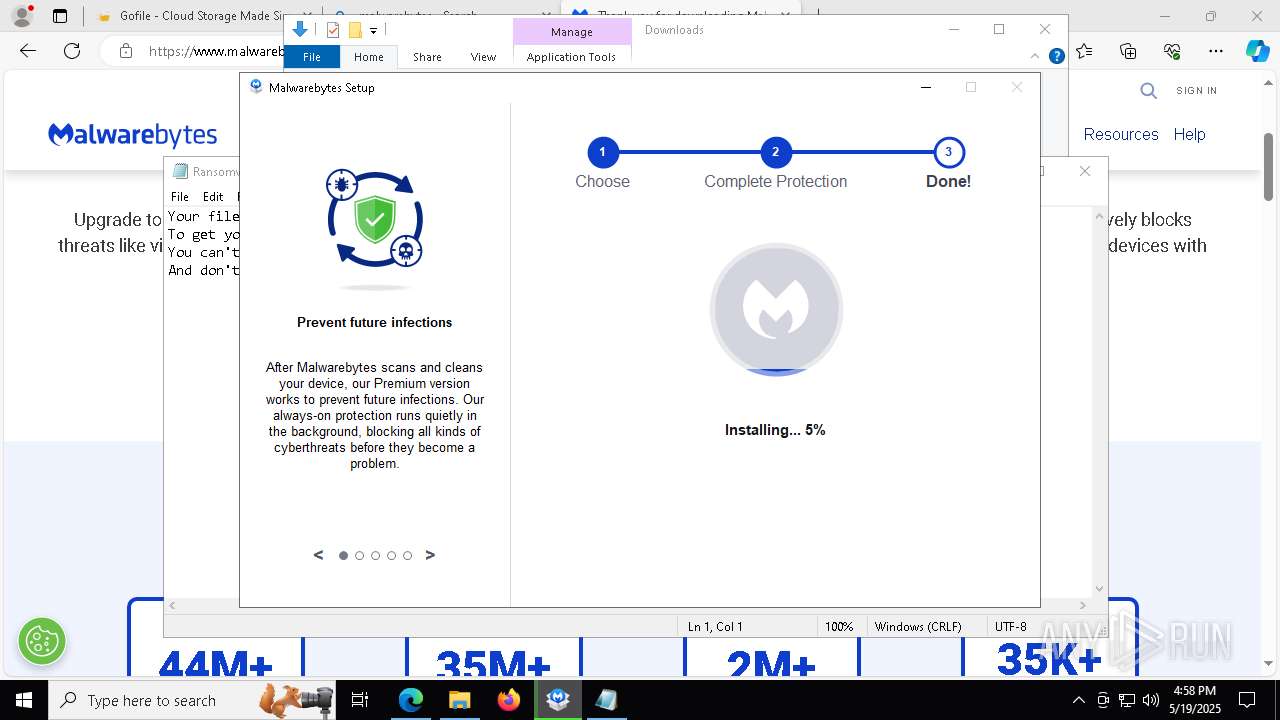Go back in Edge browser

[28, 51]
